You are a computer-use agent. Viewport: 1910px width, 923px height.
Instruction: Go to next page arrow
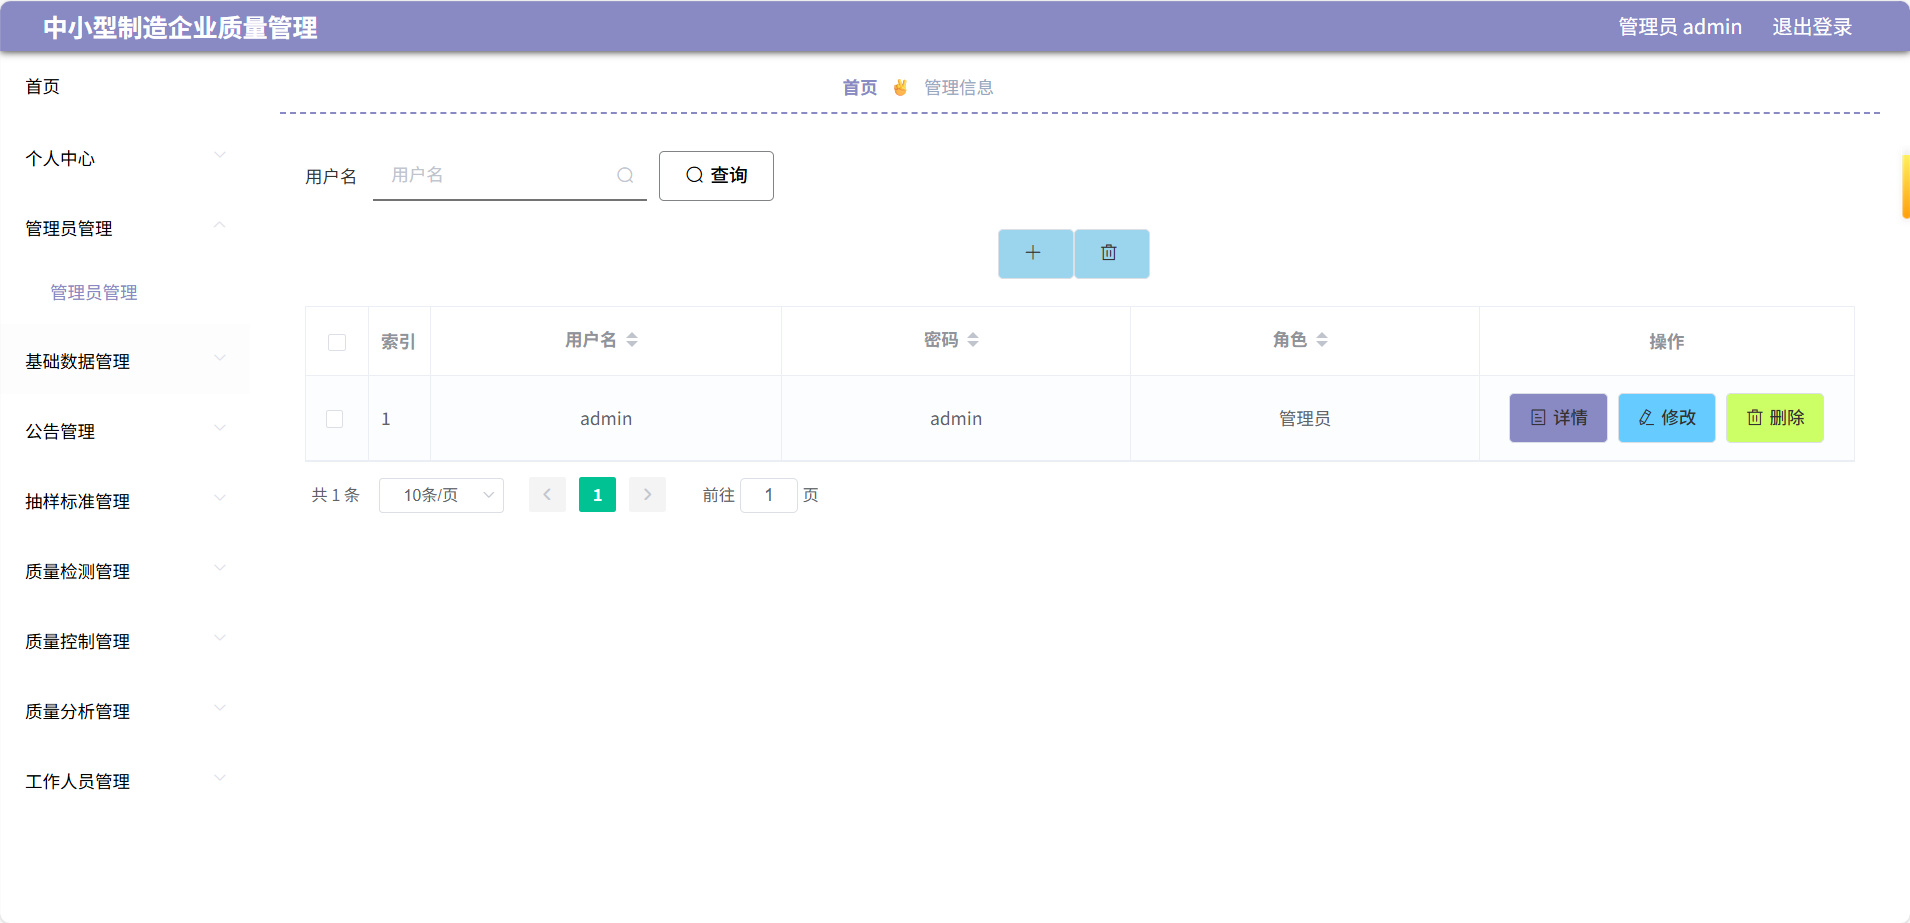click(647, 495)
